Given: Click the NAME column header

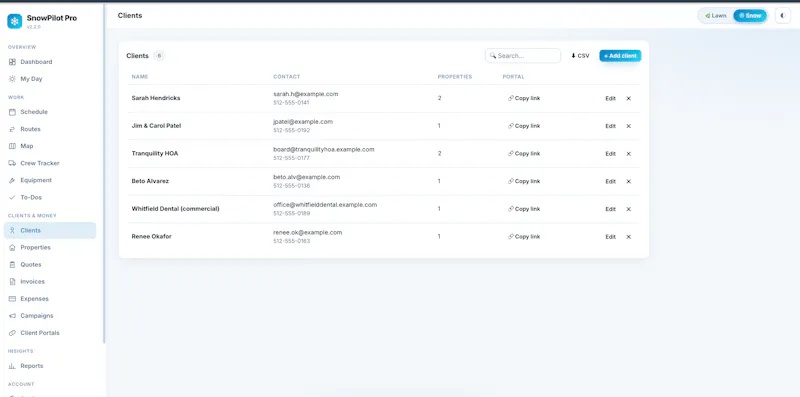Looking at the screenshot, I should click(140, 77).
